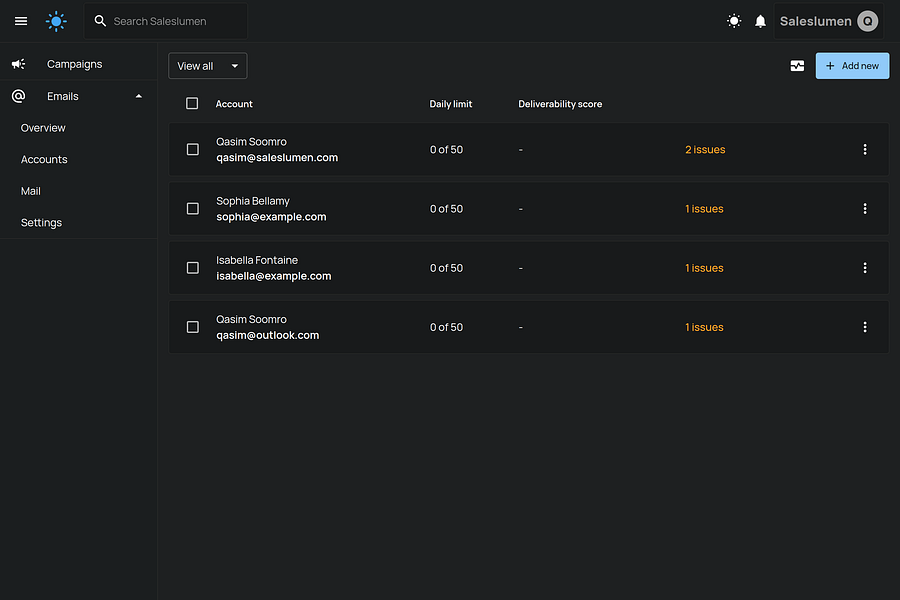Click the activity monitor icon beside Add new

click(x=797, y=66)
